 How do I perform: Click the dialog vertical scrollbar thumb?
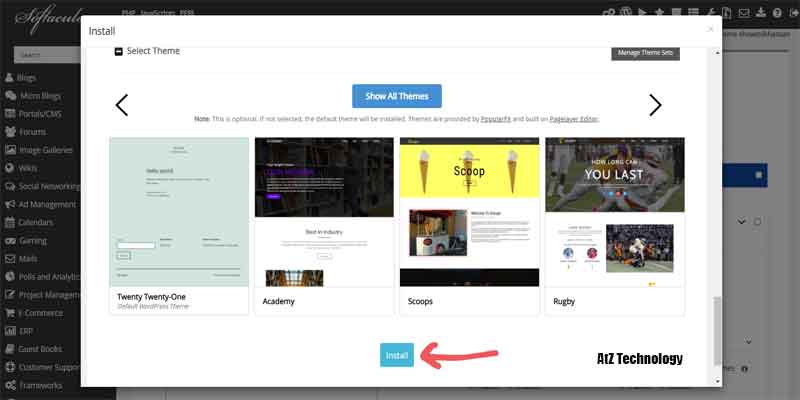(717, 332)
